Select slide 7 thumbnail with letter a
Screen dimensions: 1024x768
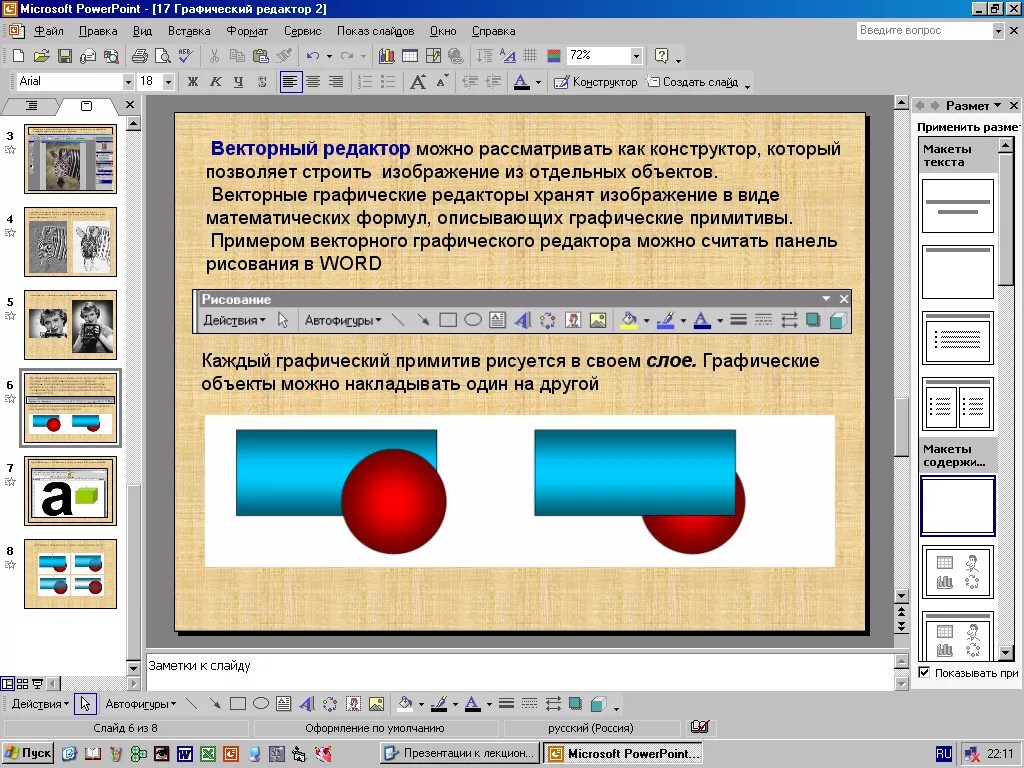[x=71, y=491]
